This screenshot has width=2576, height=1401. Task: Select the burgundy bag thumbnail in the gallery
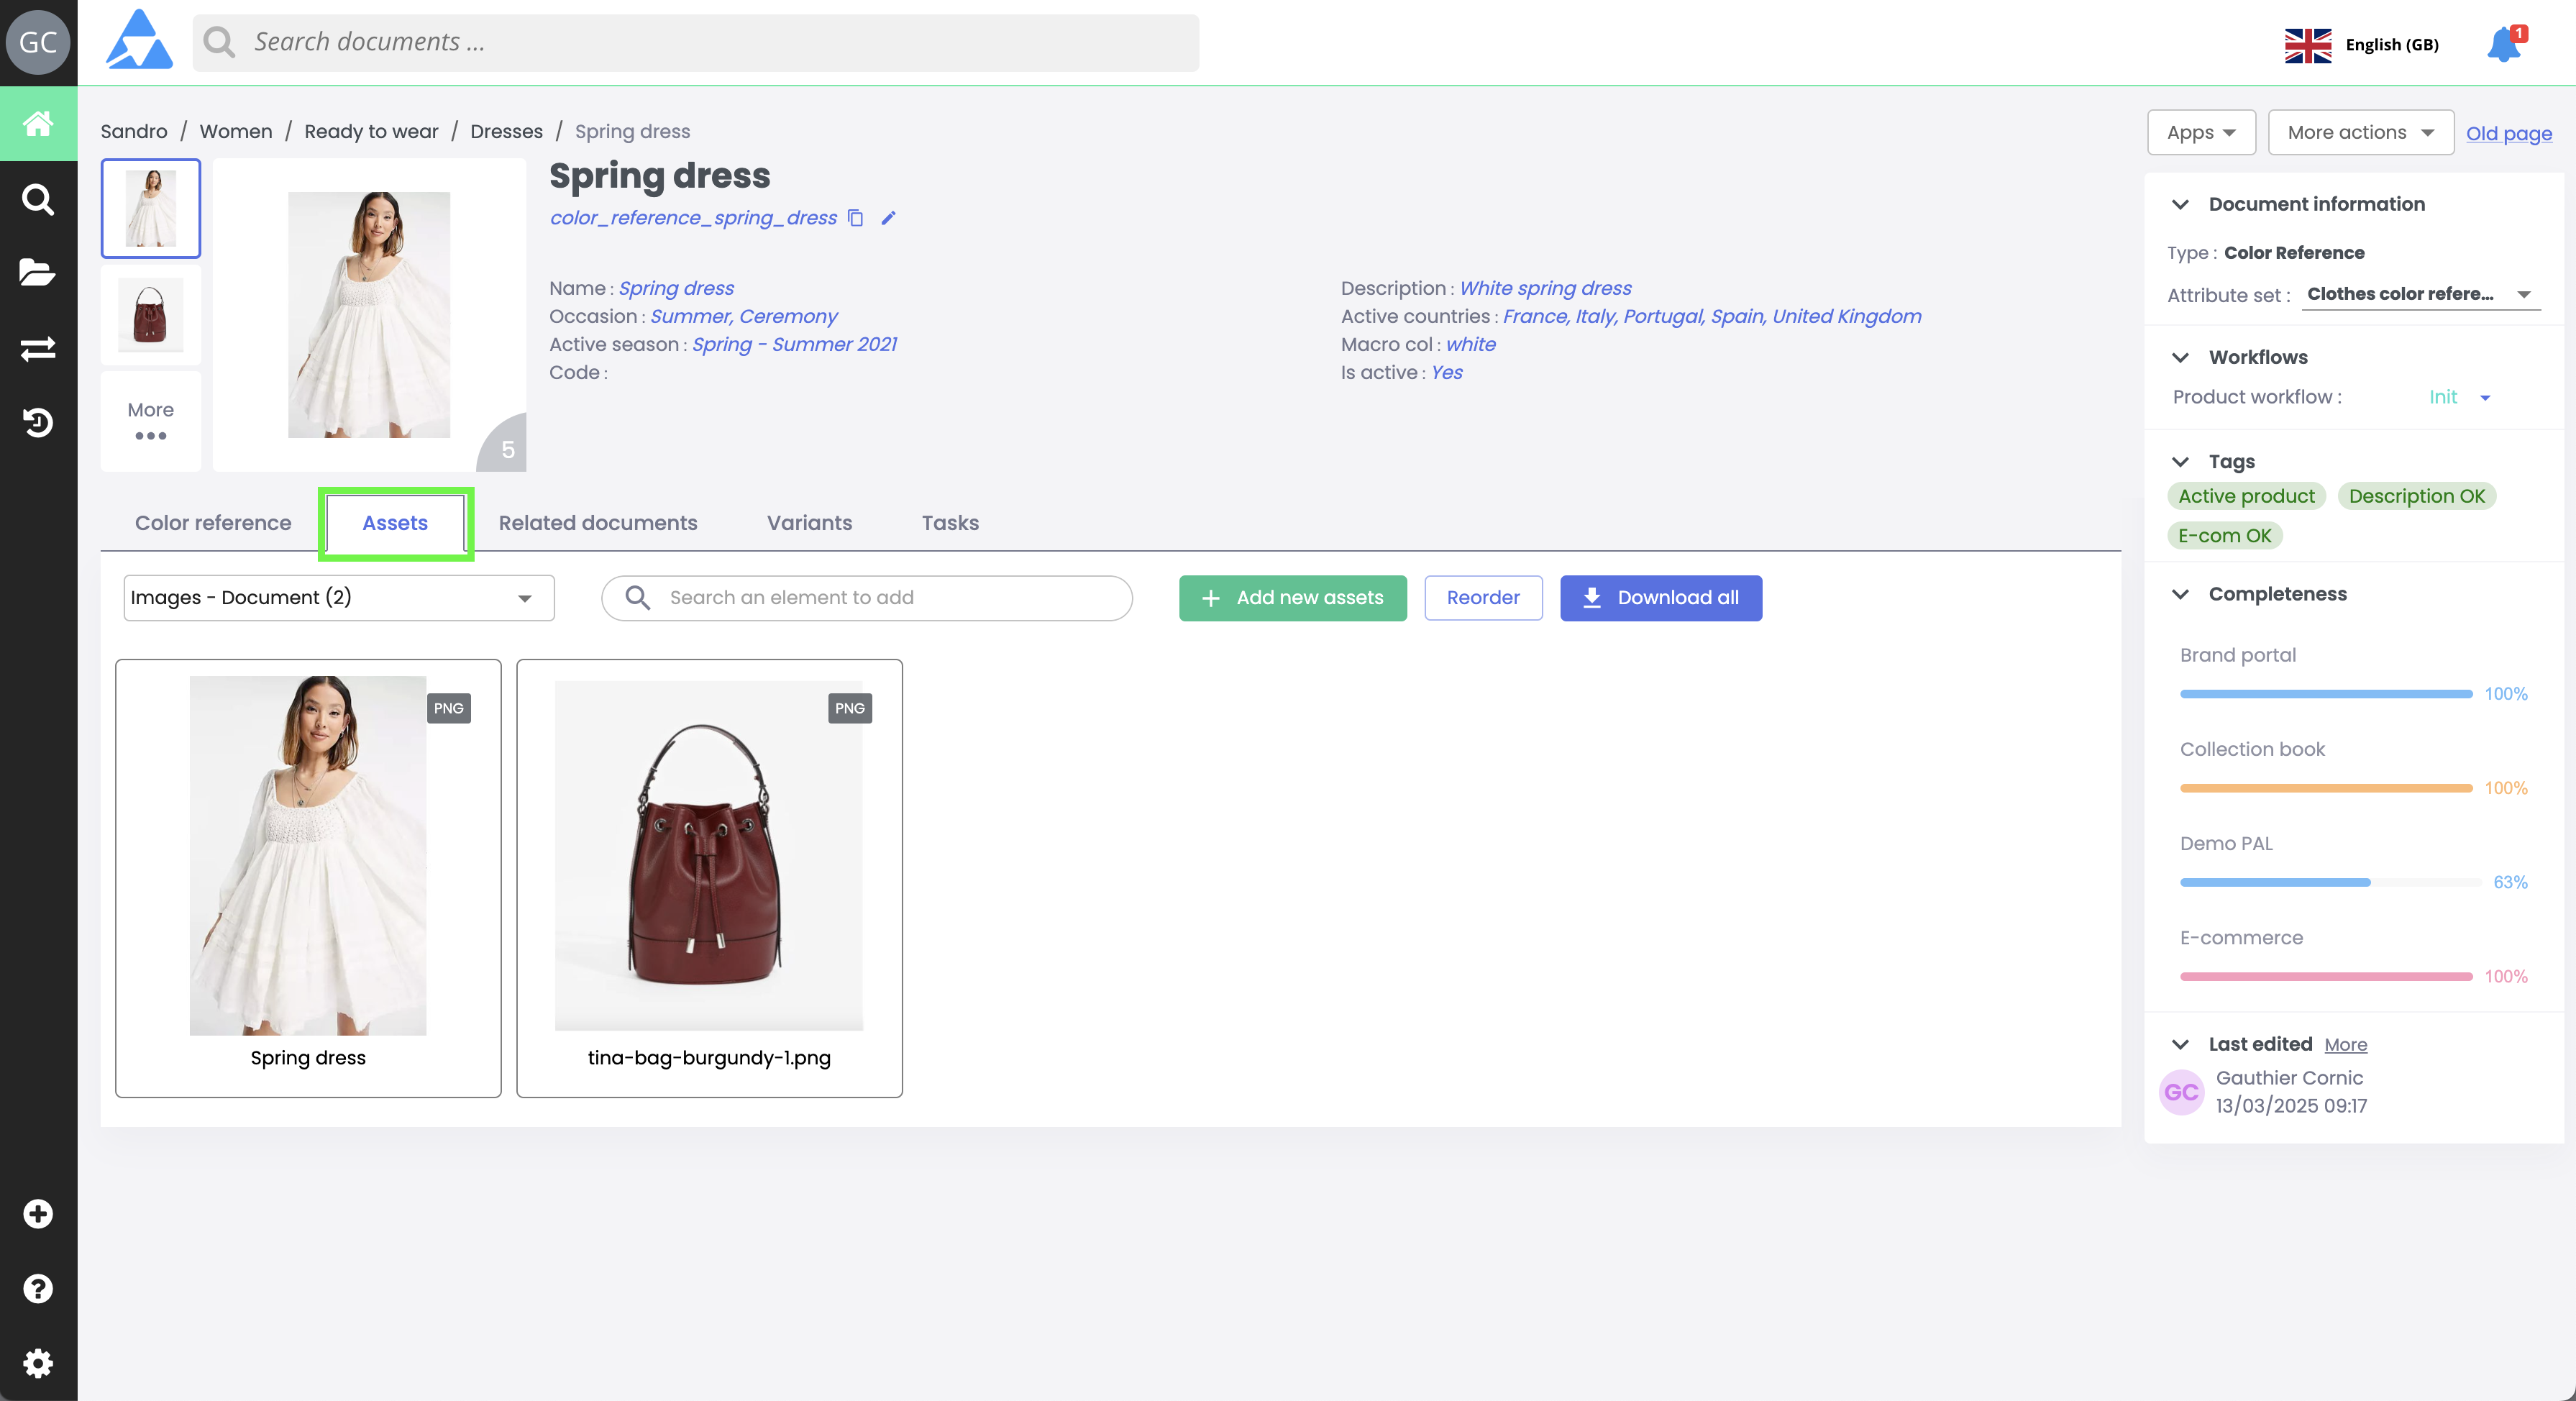[151, 315]
